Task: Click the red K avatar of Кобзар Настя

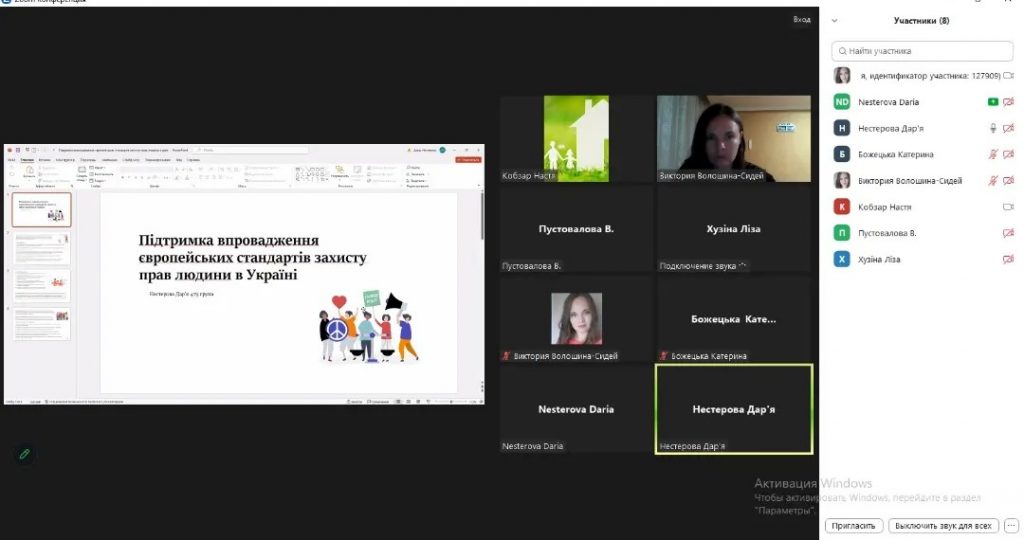Action: (842, 207)
